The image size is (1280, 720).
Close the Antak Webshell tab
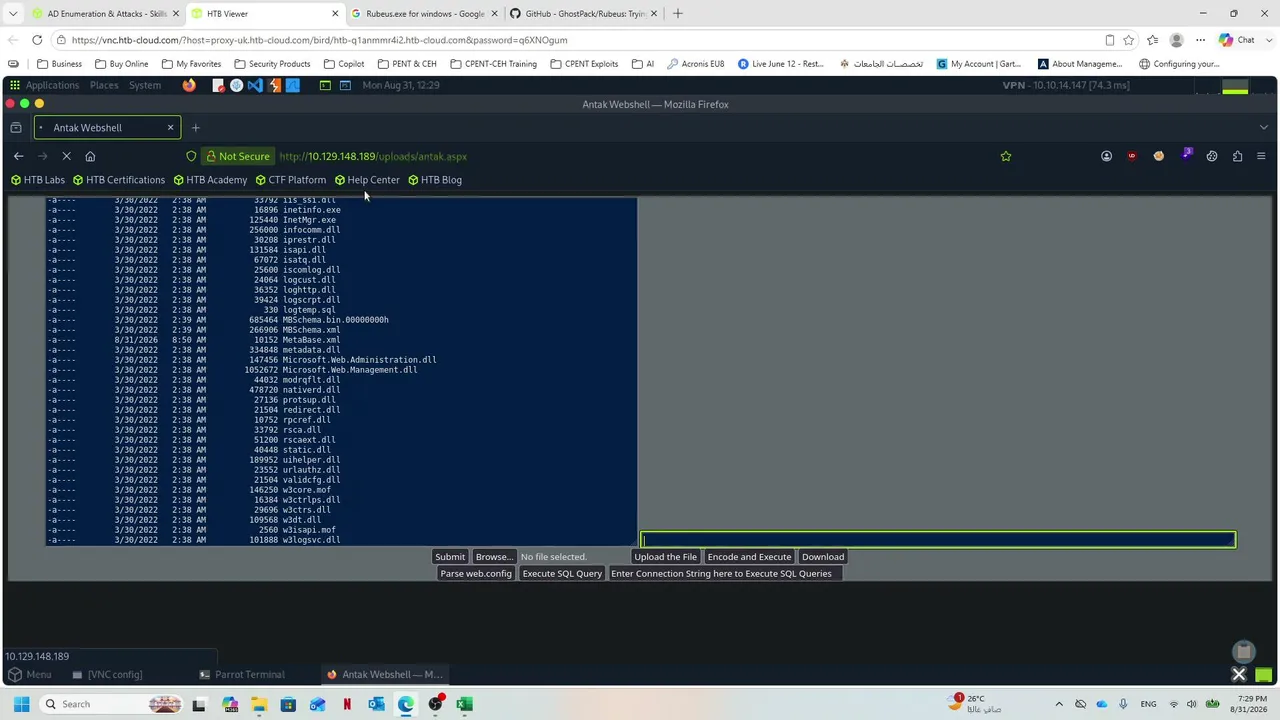[x=170, y=127]
